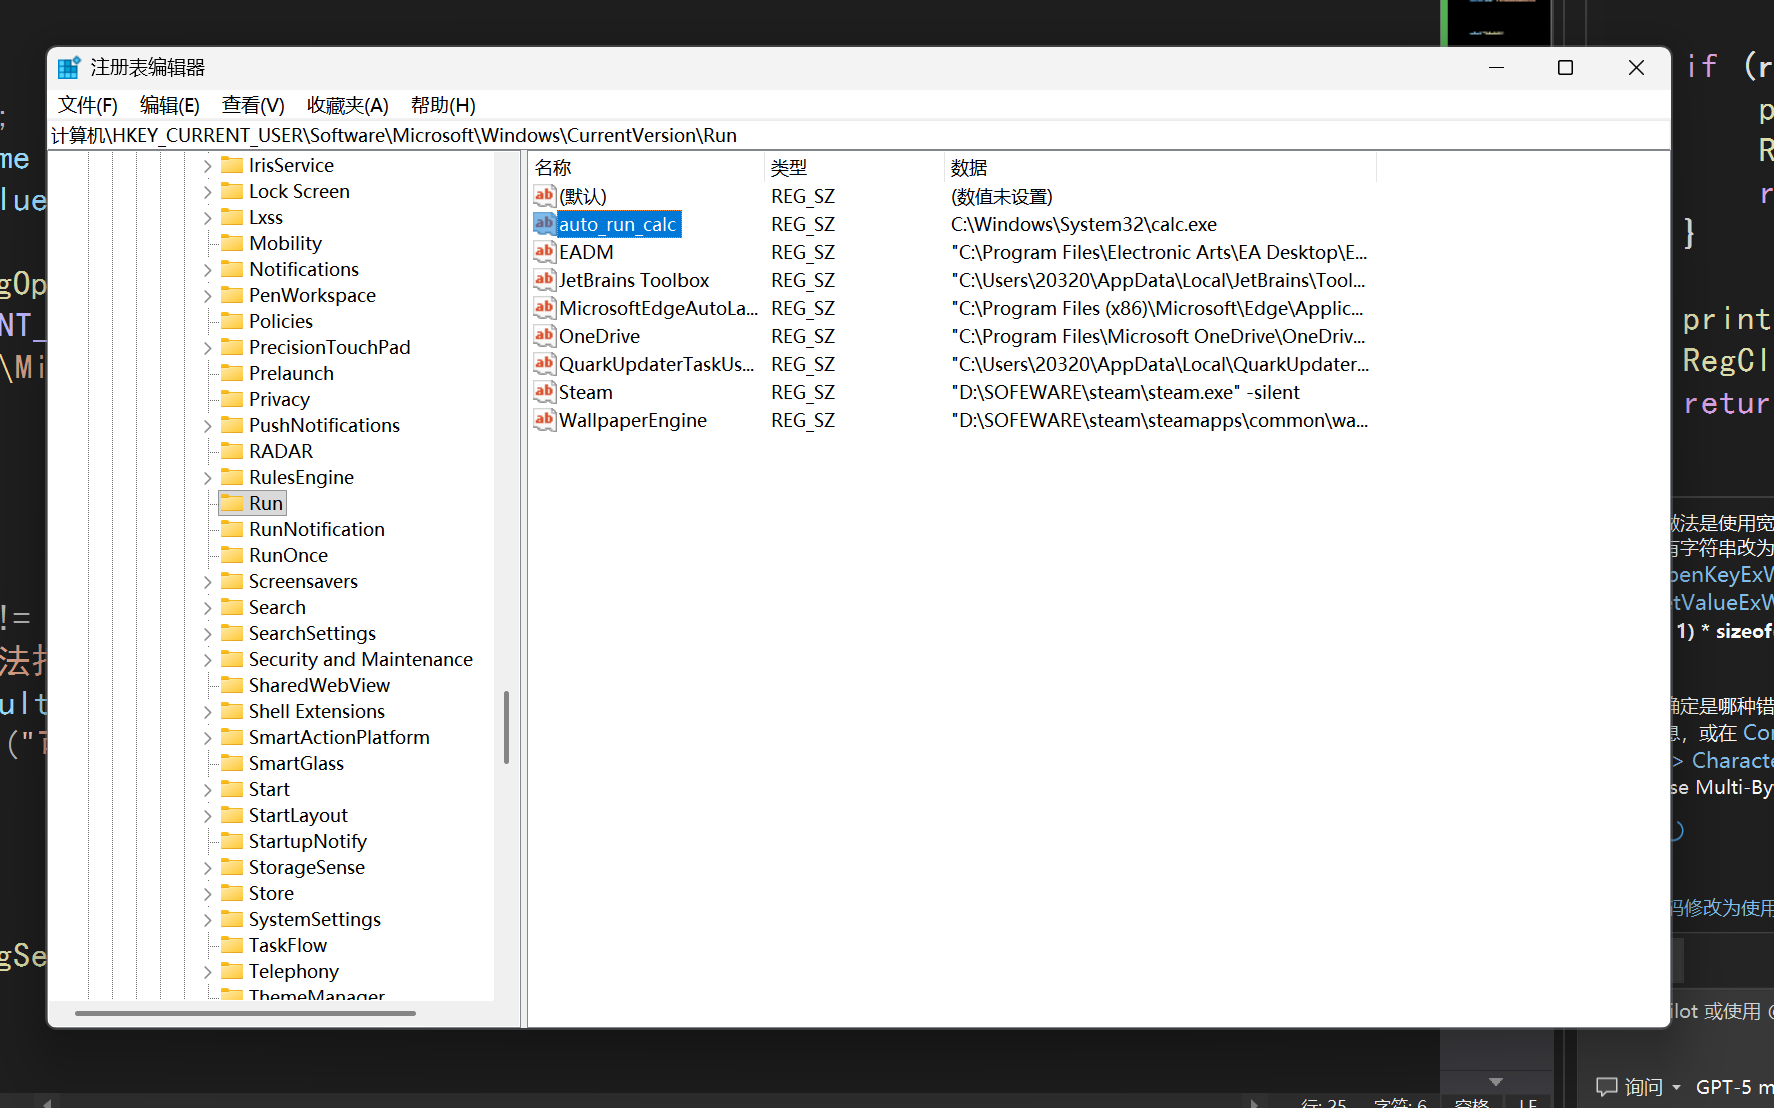Sort by the 名称 column header
Viewport: 1774px width, 1108px height.
point(646,167)
